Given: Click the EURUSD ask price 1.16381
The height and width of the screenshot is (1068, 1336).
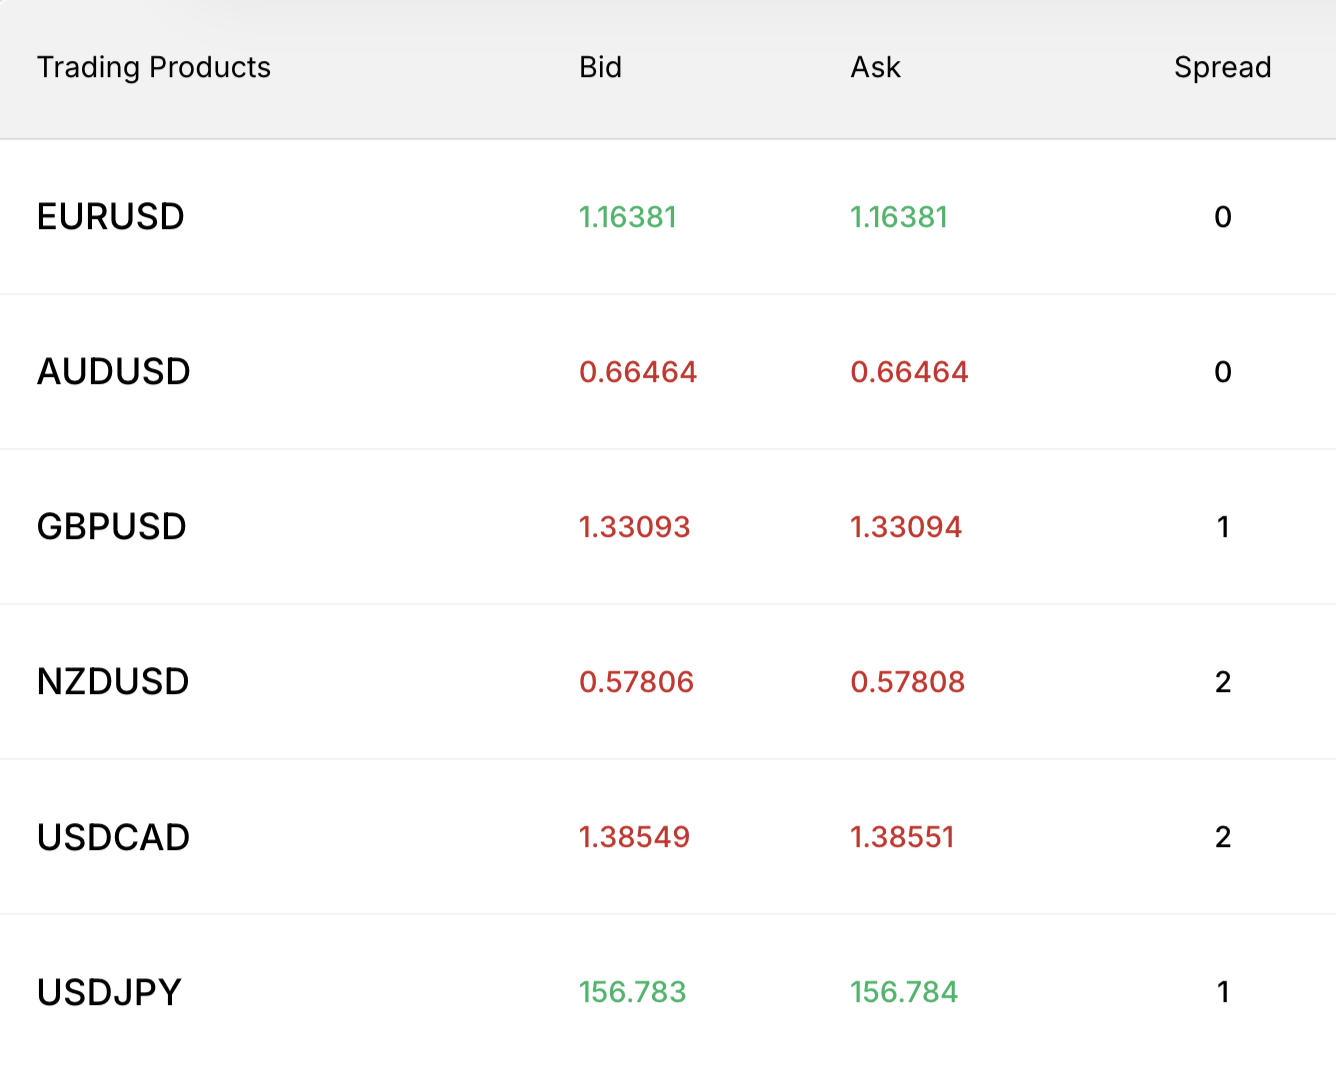Looking at the screenshot, I should tap(899, 216).
